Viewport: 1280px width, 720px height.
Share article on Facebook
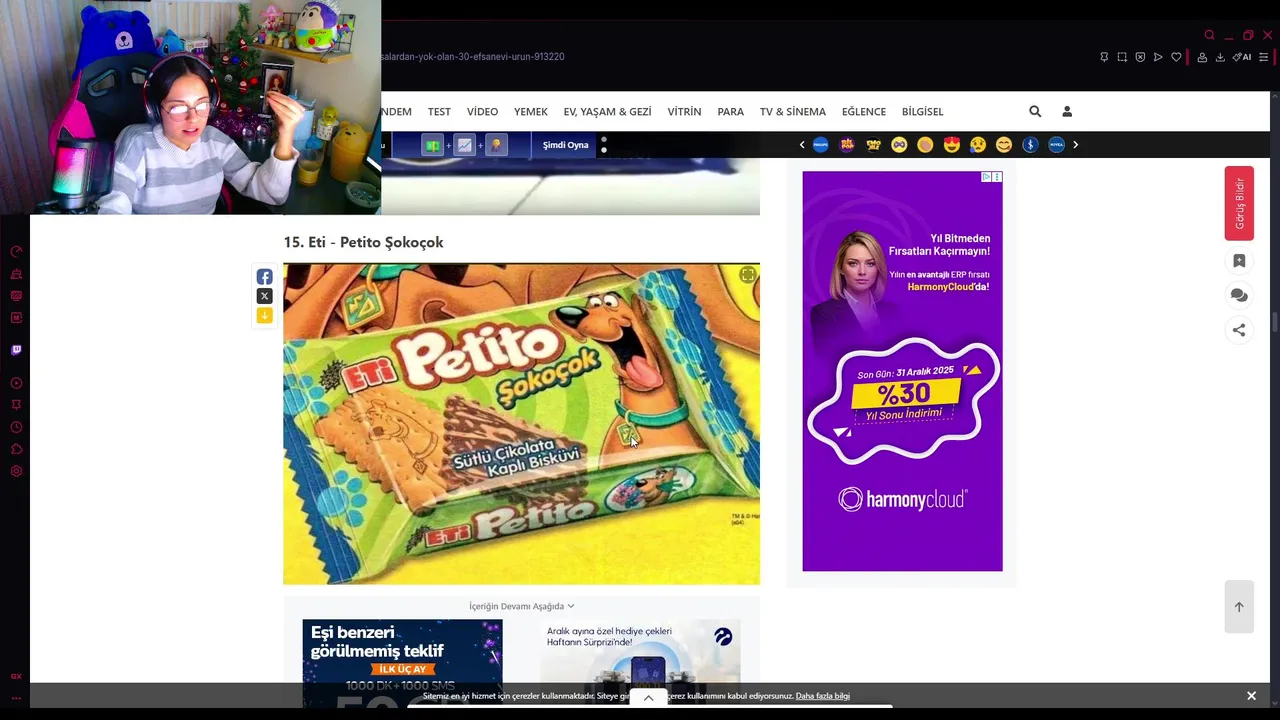(264, 277)
